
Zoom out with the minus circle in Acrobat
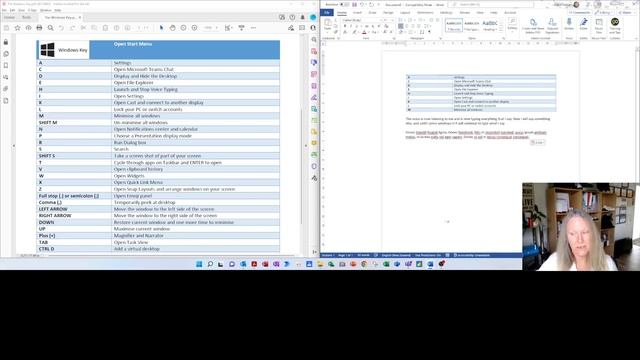pyautogui.click(x=183, y=28)
